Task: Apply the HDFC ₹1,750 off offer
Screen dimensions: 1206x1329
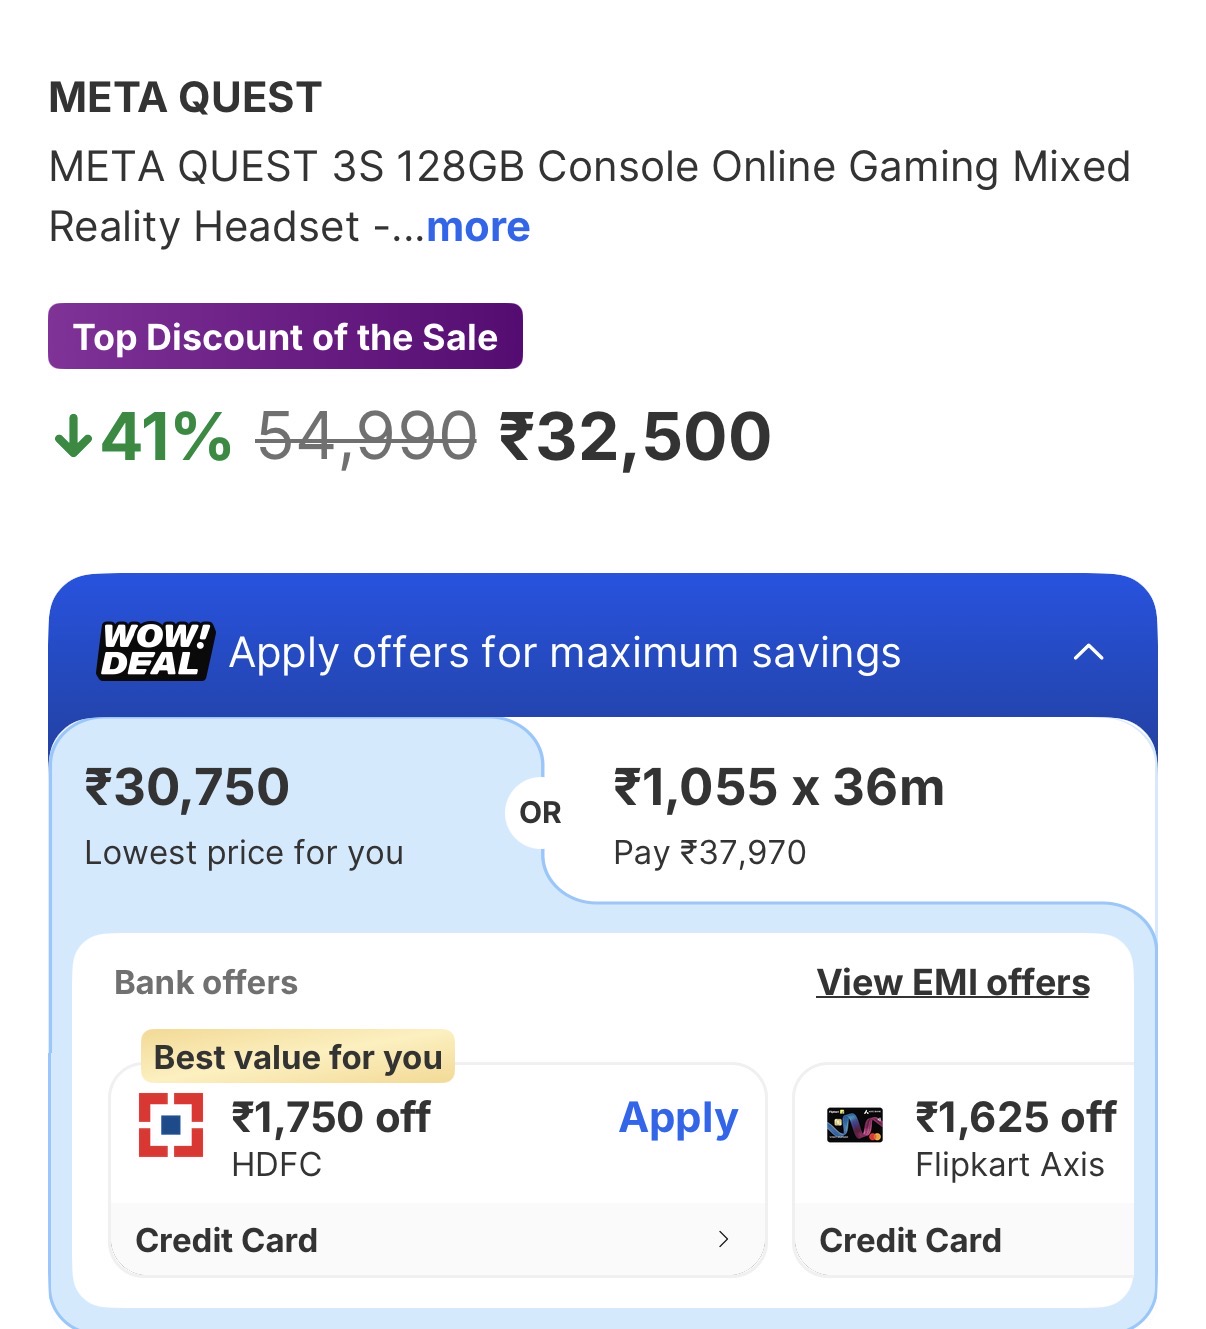Action: click(678, 1118)
